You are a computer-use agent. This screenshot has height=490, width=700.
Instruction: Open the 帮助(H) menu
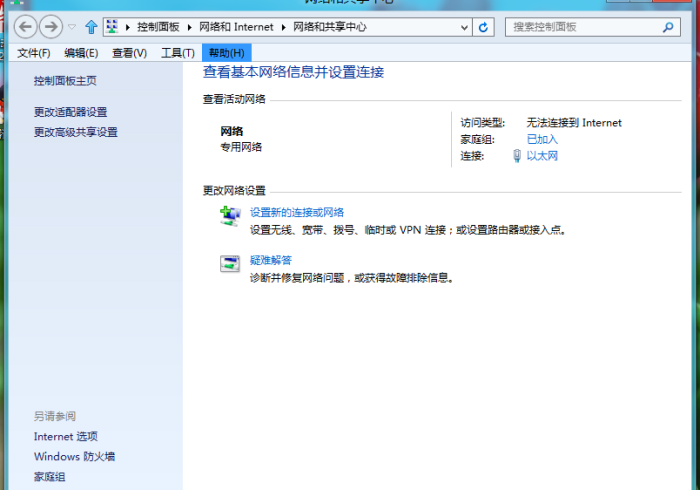coord(227,53)
